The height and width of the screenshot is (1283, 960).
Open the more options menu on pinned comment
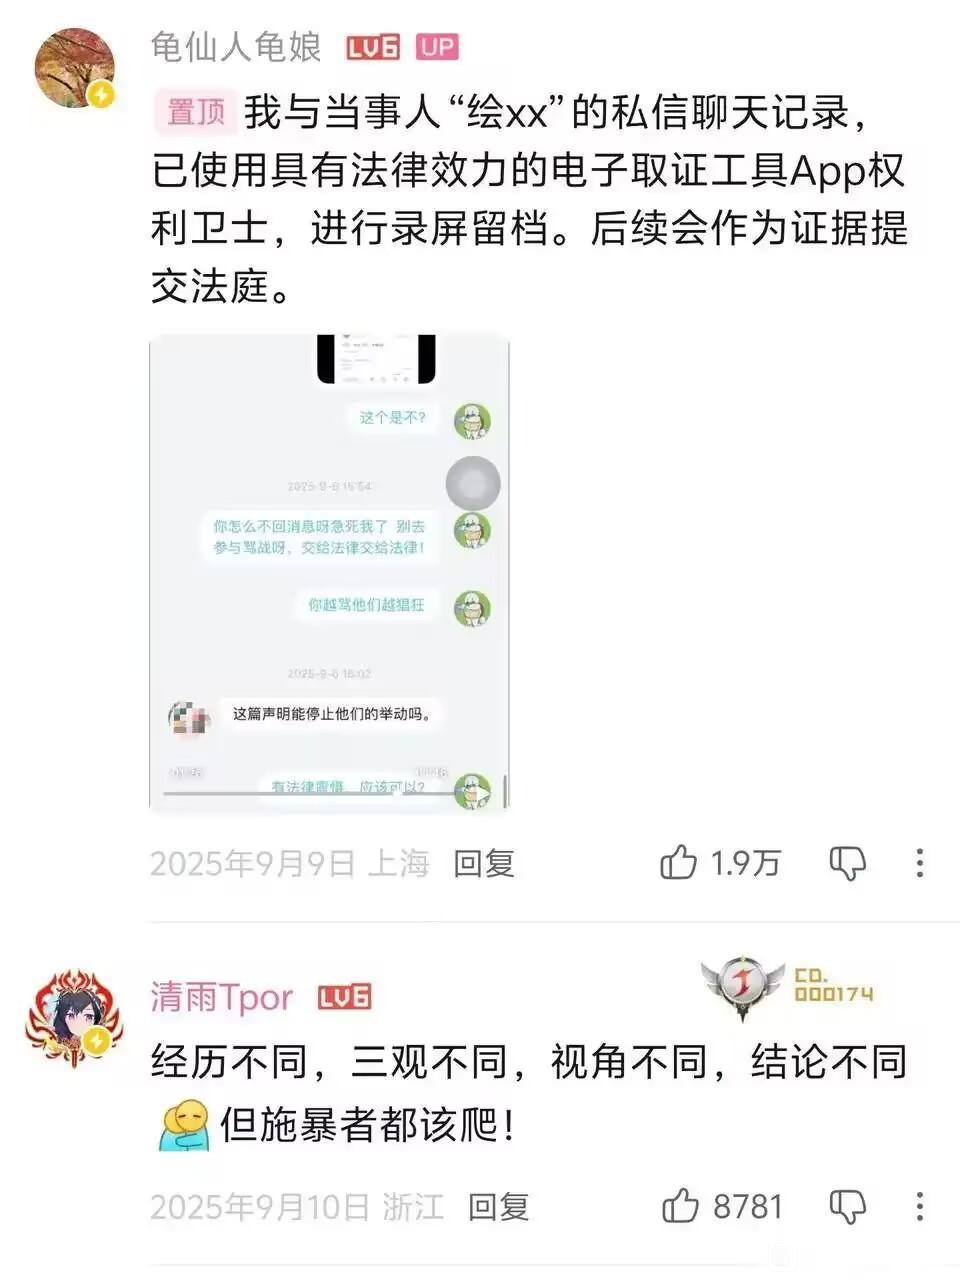click(x=920, y=863)
